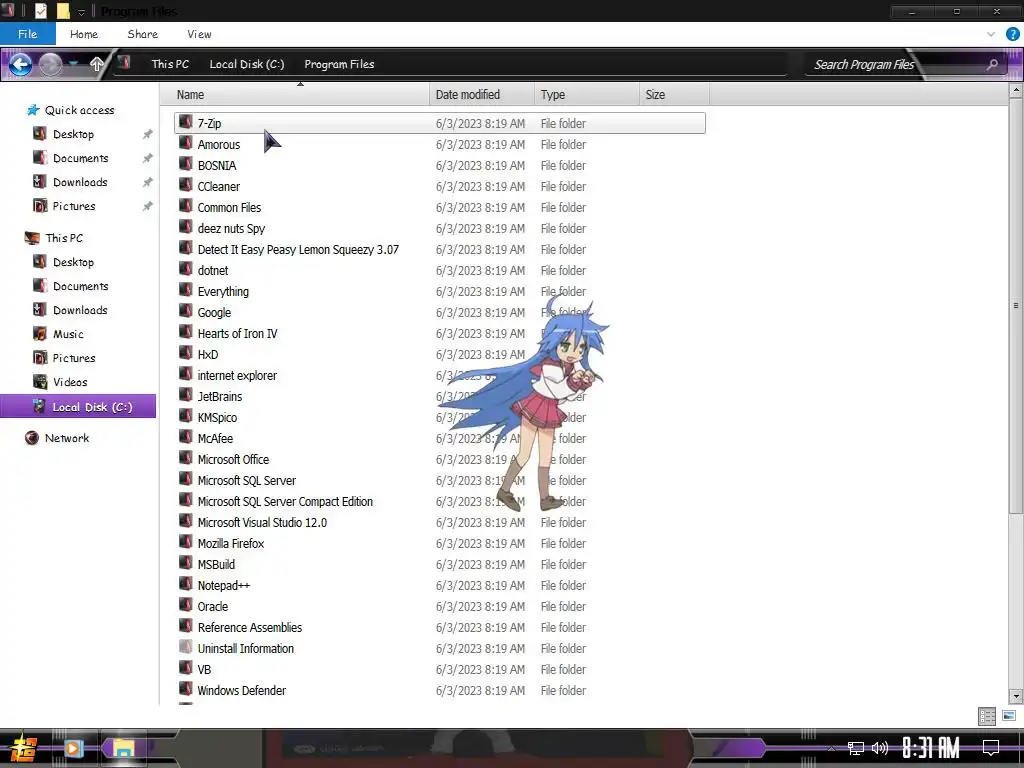
Task: Sort by the Name column header
Action: click(x=295, y=95)
